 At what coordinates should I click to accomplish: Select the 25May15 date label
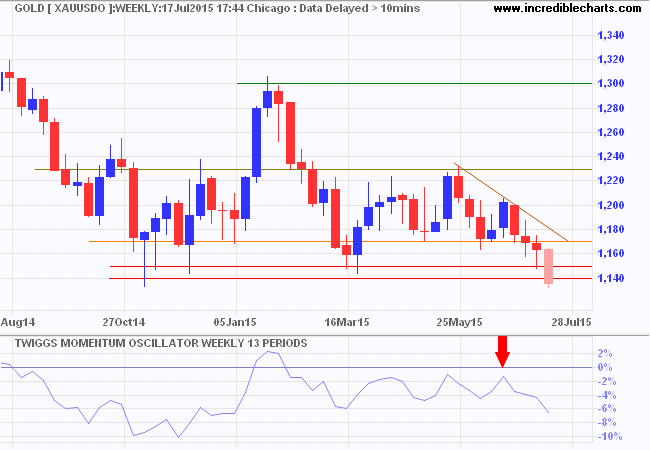[459, 322]
